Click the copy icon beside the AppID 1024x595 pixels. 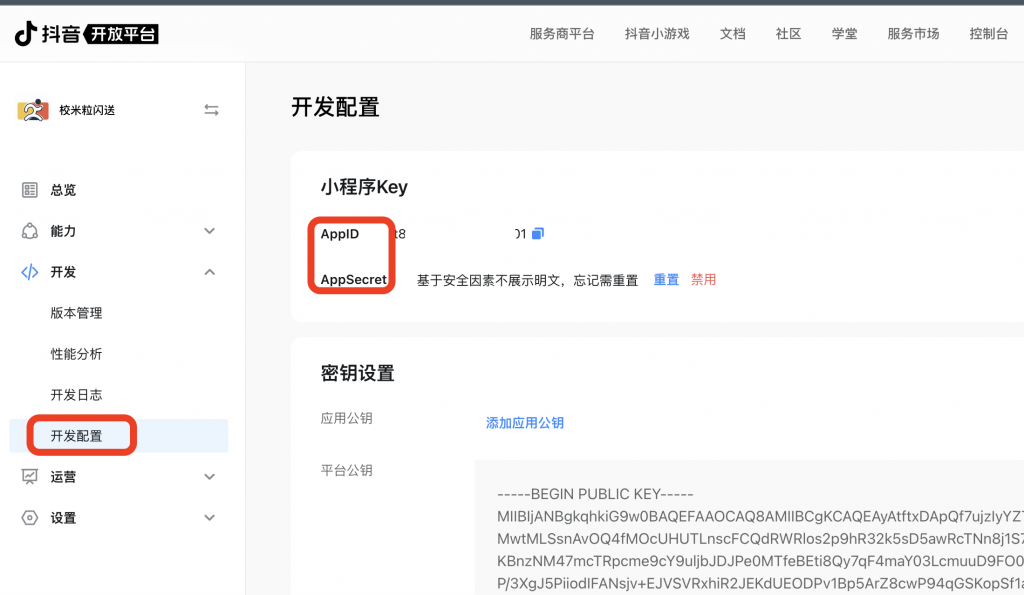537,233
